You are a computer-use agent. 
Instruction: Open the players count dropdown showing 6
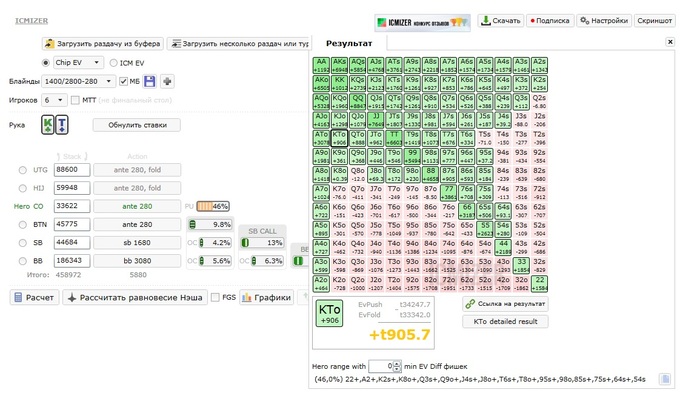coord(54,100)
